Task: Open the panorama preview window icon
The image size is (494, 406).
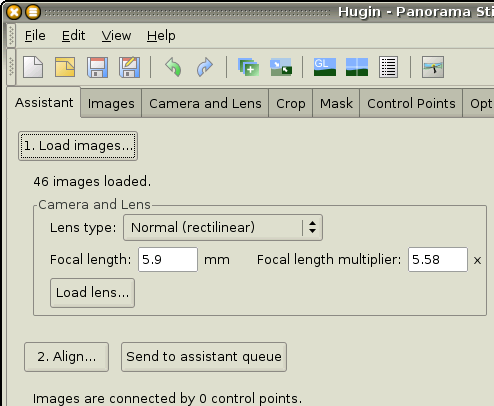Action: 357,67
